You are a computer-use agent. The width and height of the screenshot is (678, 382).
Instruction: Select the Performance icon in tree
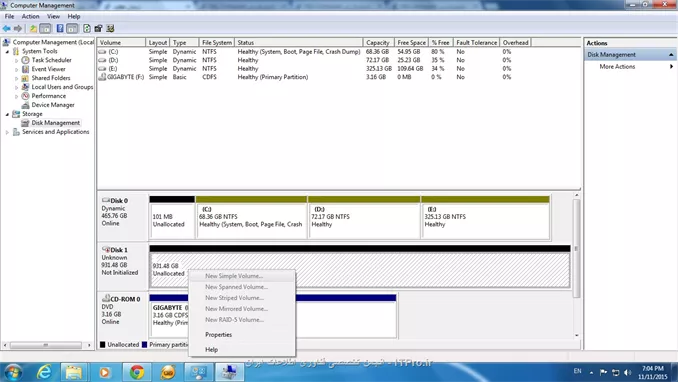(x=26, y=96)
